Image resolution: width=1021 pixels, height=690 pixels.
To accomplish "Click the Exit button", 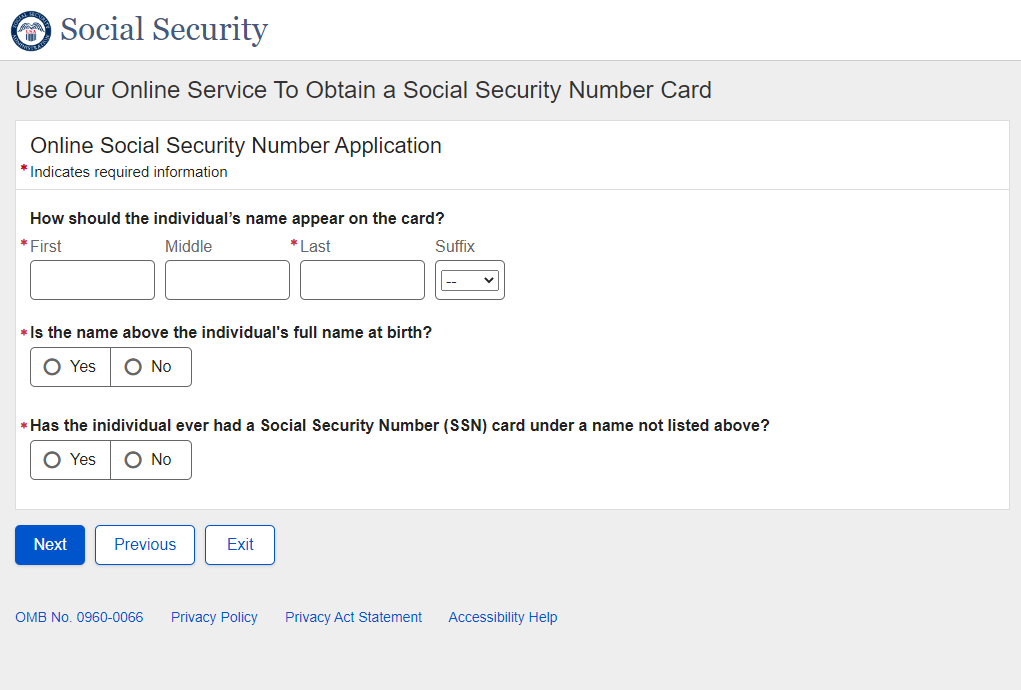I will point(240,545).
